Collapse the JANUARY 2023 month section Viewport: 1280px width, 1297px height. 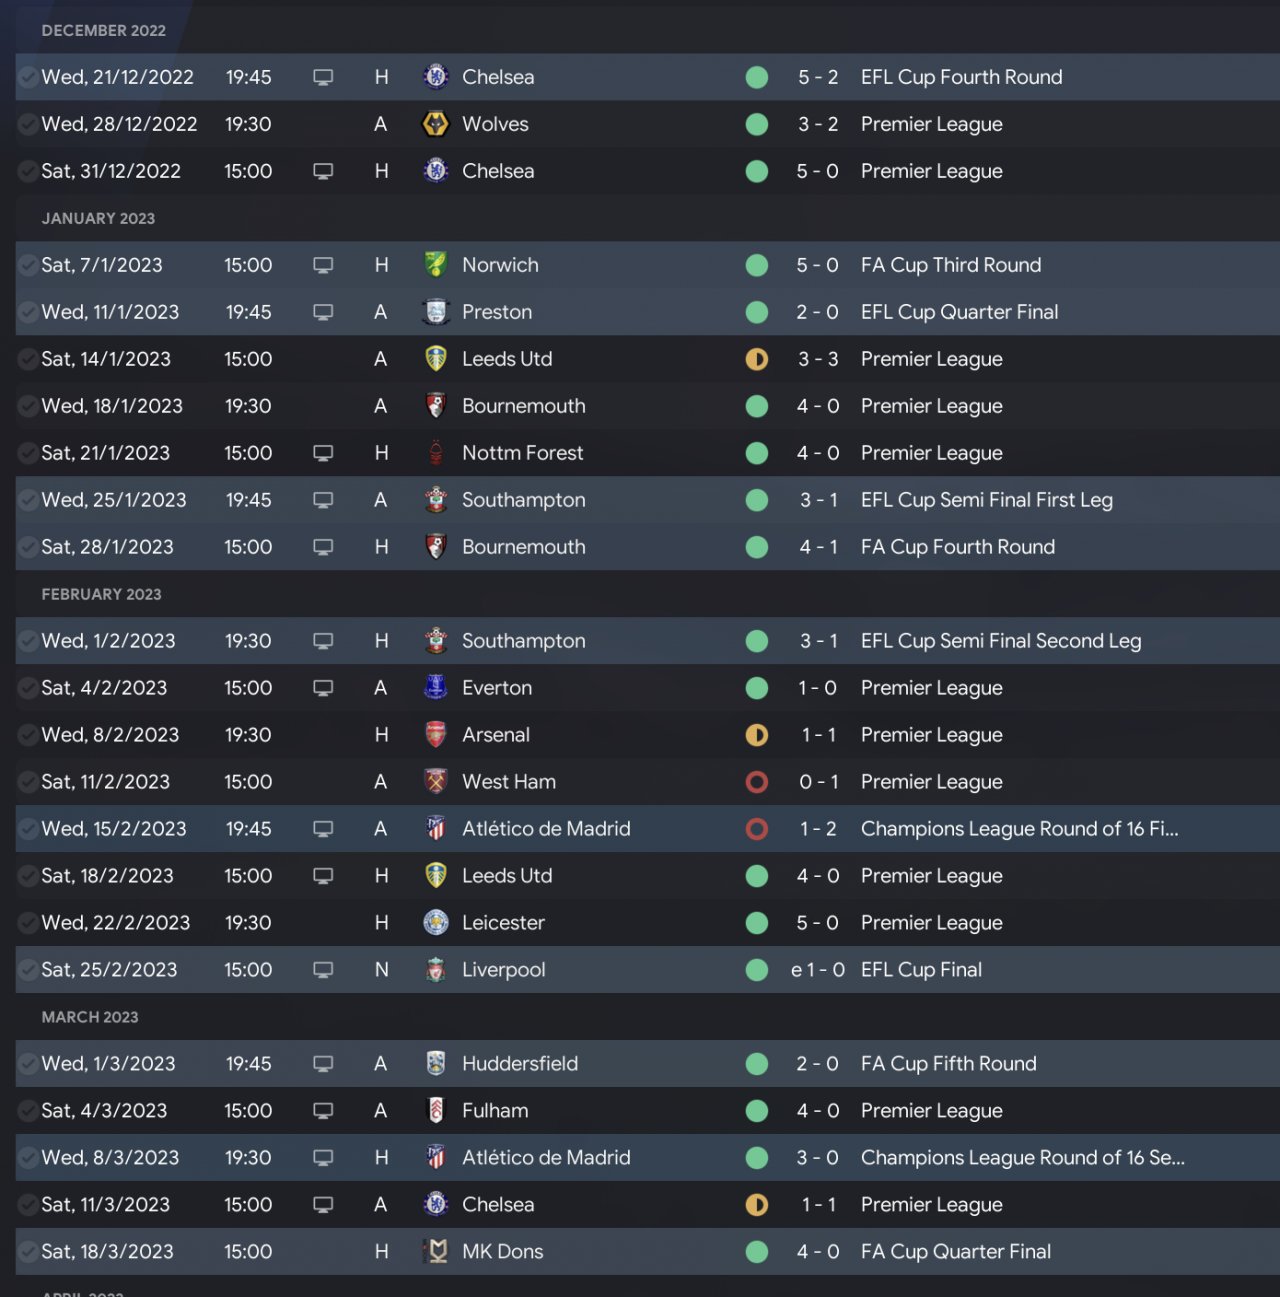click(98, 218)
